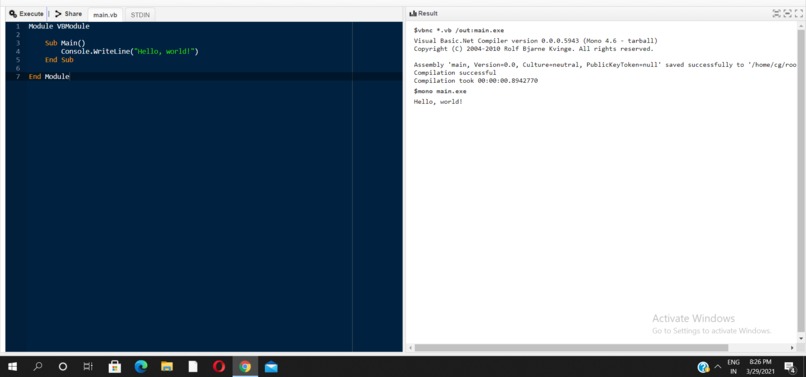Open the Windows Start menu
The image size is (806, 377).
pyautogui.click(x=12, y=366)
